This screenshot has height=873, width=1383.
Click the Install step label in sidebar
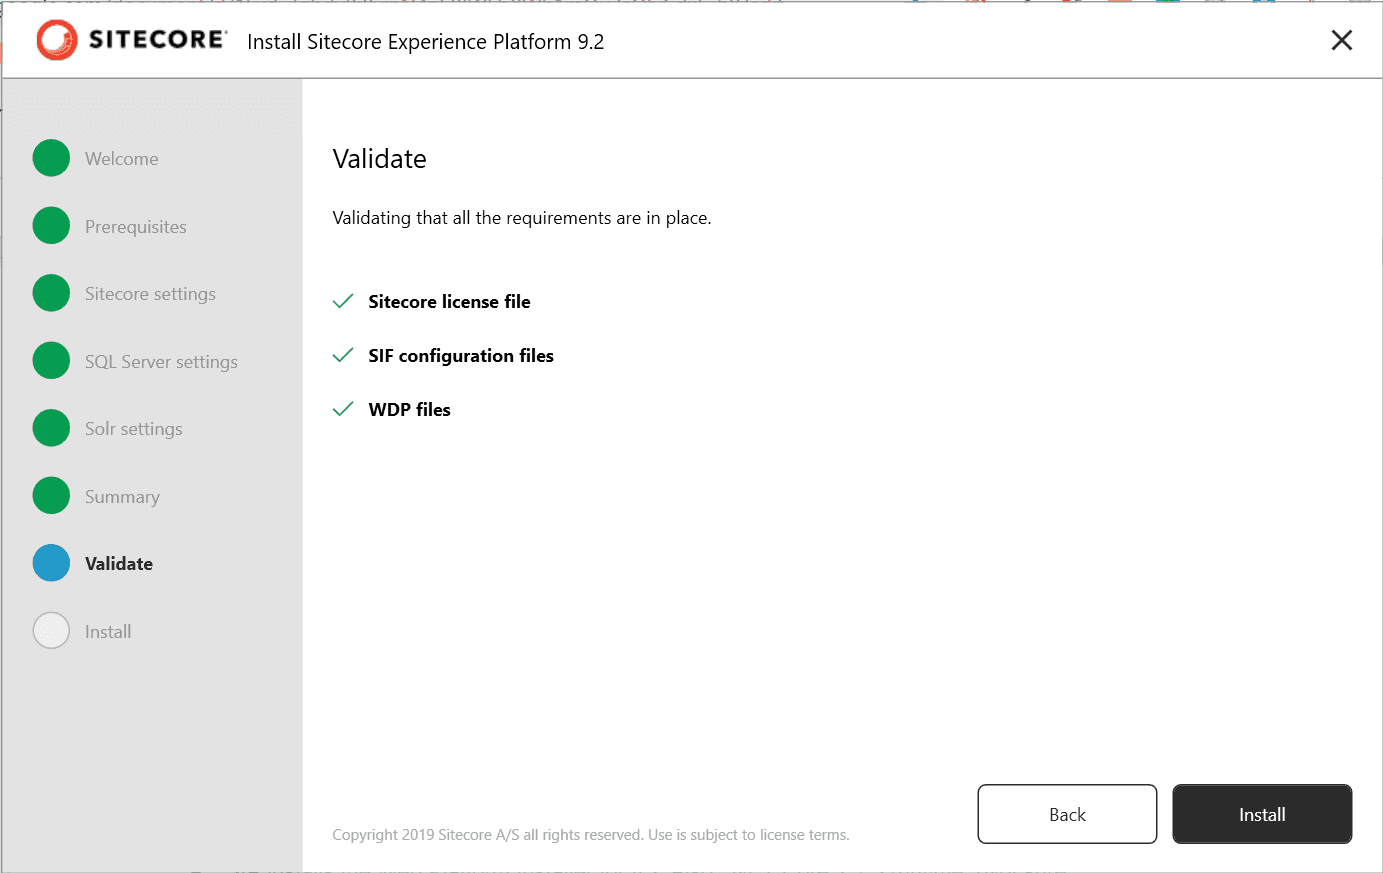pyautogui.click(x=108, y=632)
